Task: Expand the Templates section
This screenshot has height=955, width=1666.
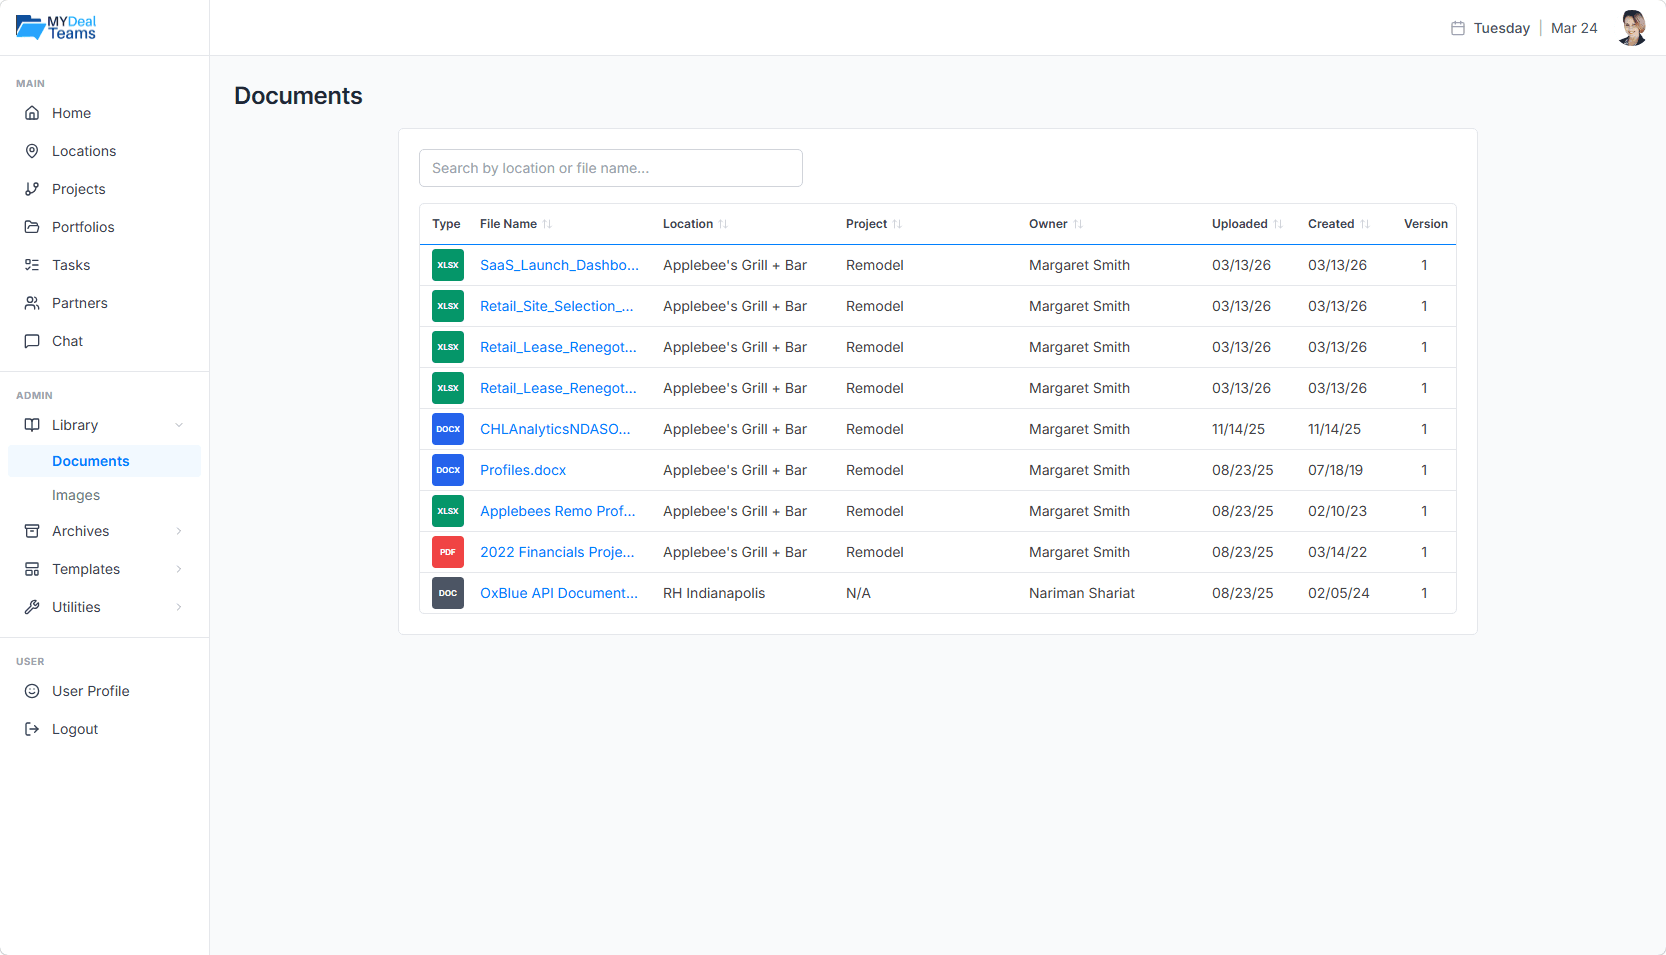Action: [x=178, y=569]
